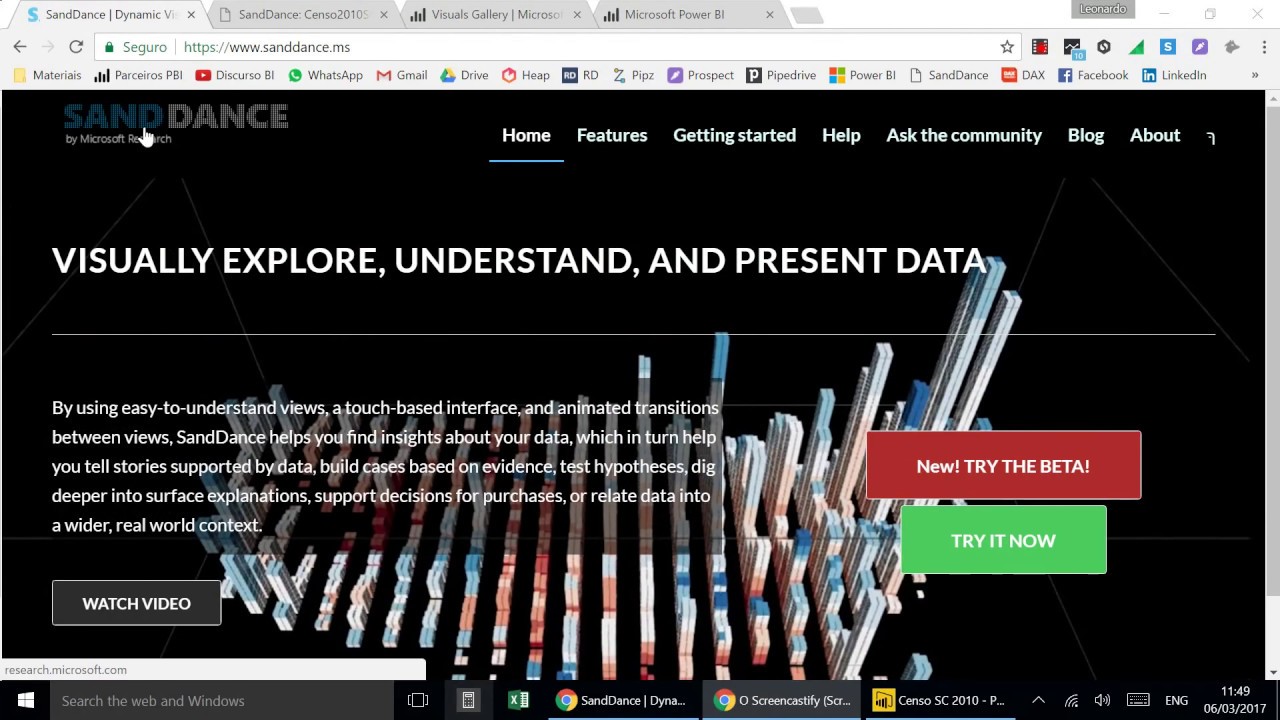
Task: Open the Gmail bookmark
Action: 402,75
